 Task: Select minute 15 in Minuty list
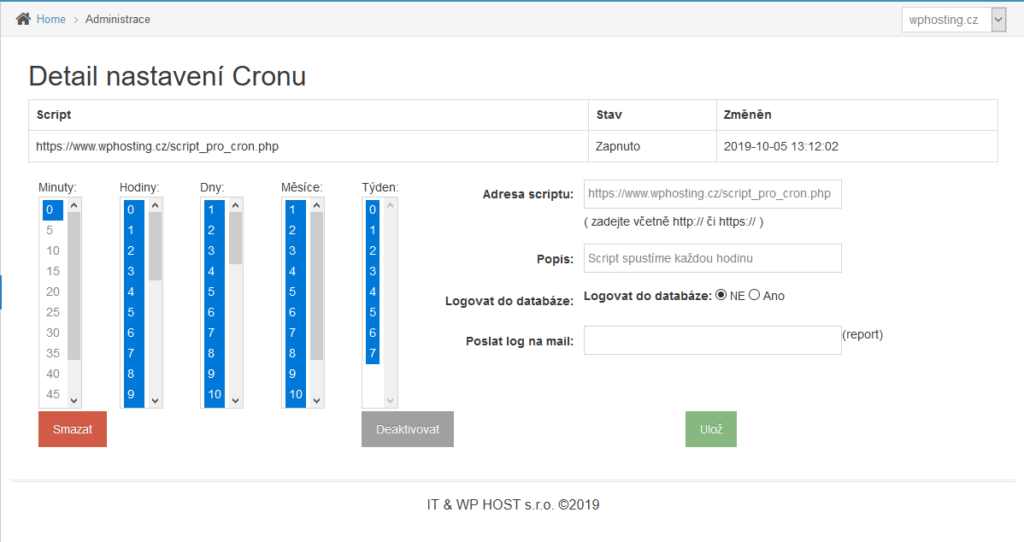53,271
